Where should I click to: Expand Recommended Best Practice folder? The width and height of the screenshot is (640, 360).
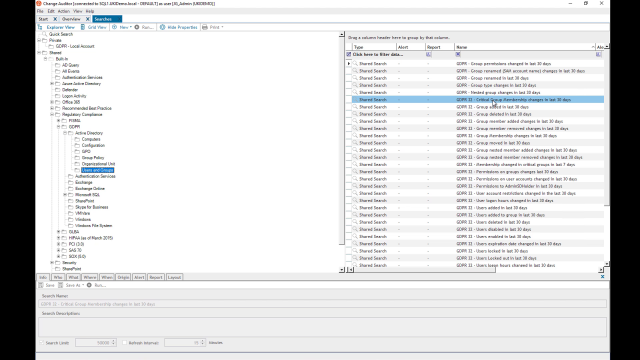point(52,108)
